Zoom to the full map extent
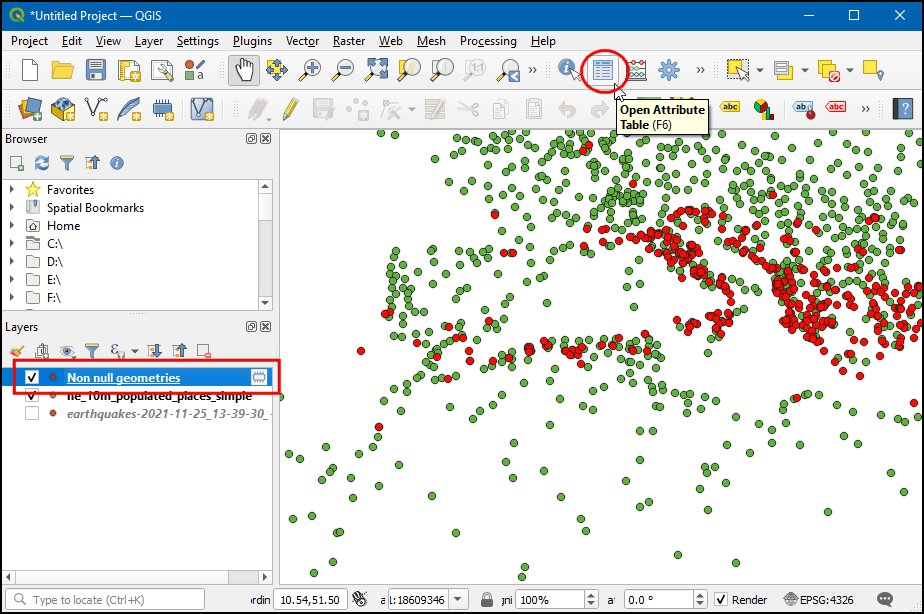 [377, 72]
